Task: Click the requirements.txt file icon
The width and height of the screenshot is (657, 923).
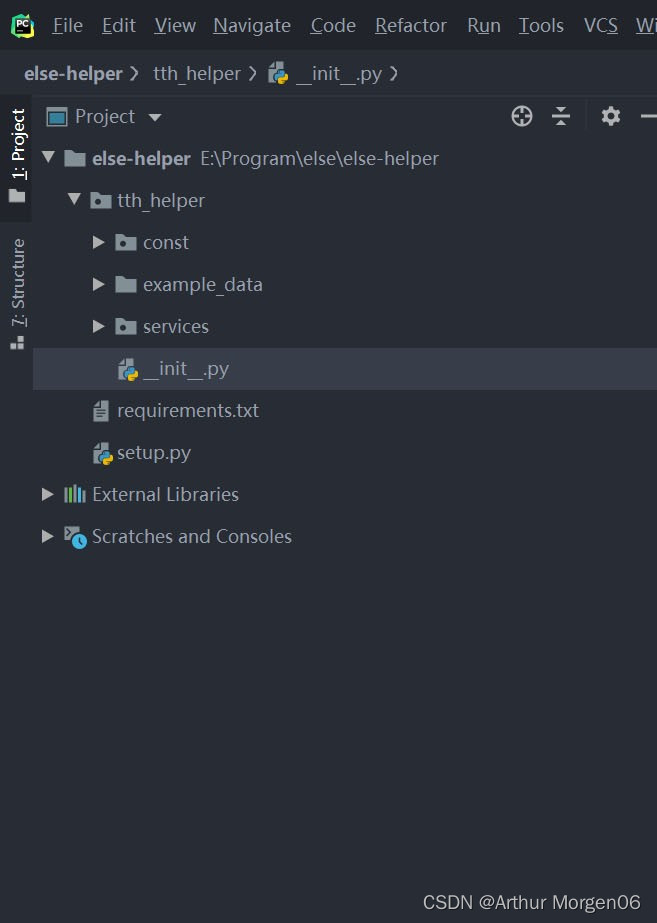Action: [100, 410]
